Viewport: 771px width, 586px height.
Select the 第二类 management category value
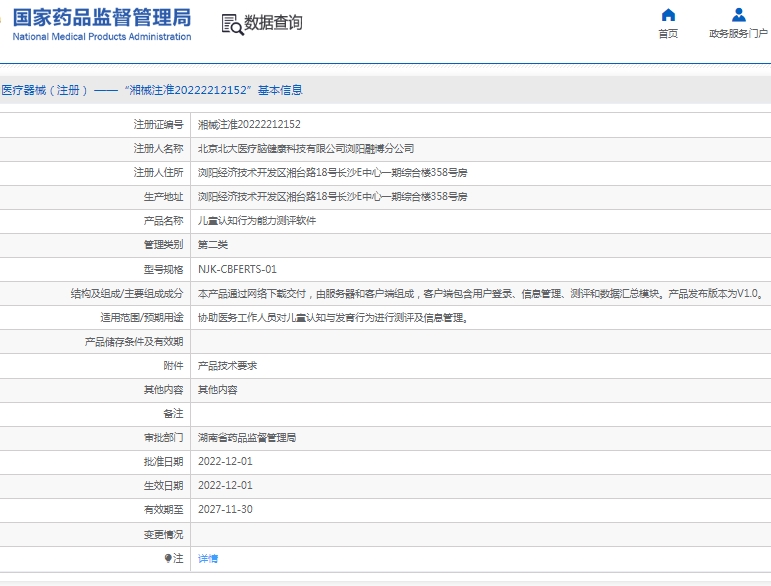coord(212,245)
